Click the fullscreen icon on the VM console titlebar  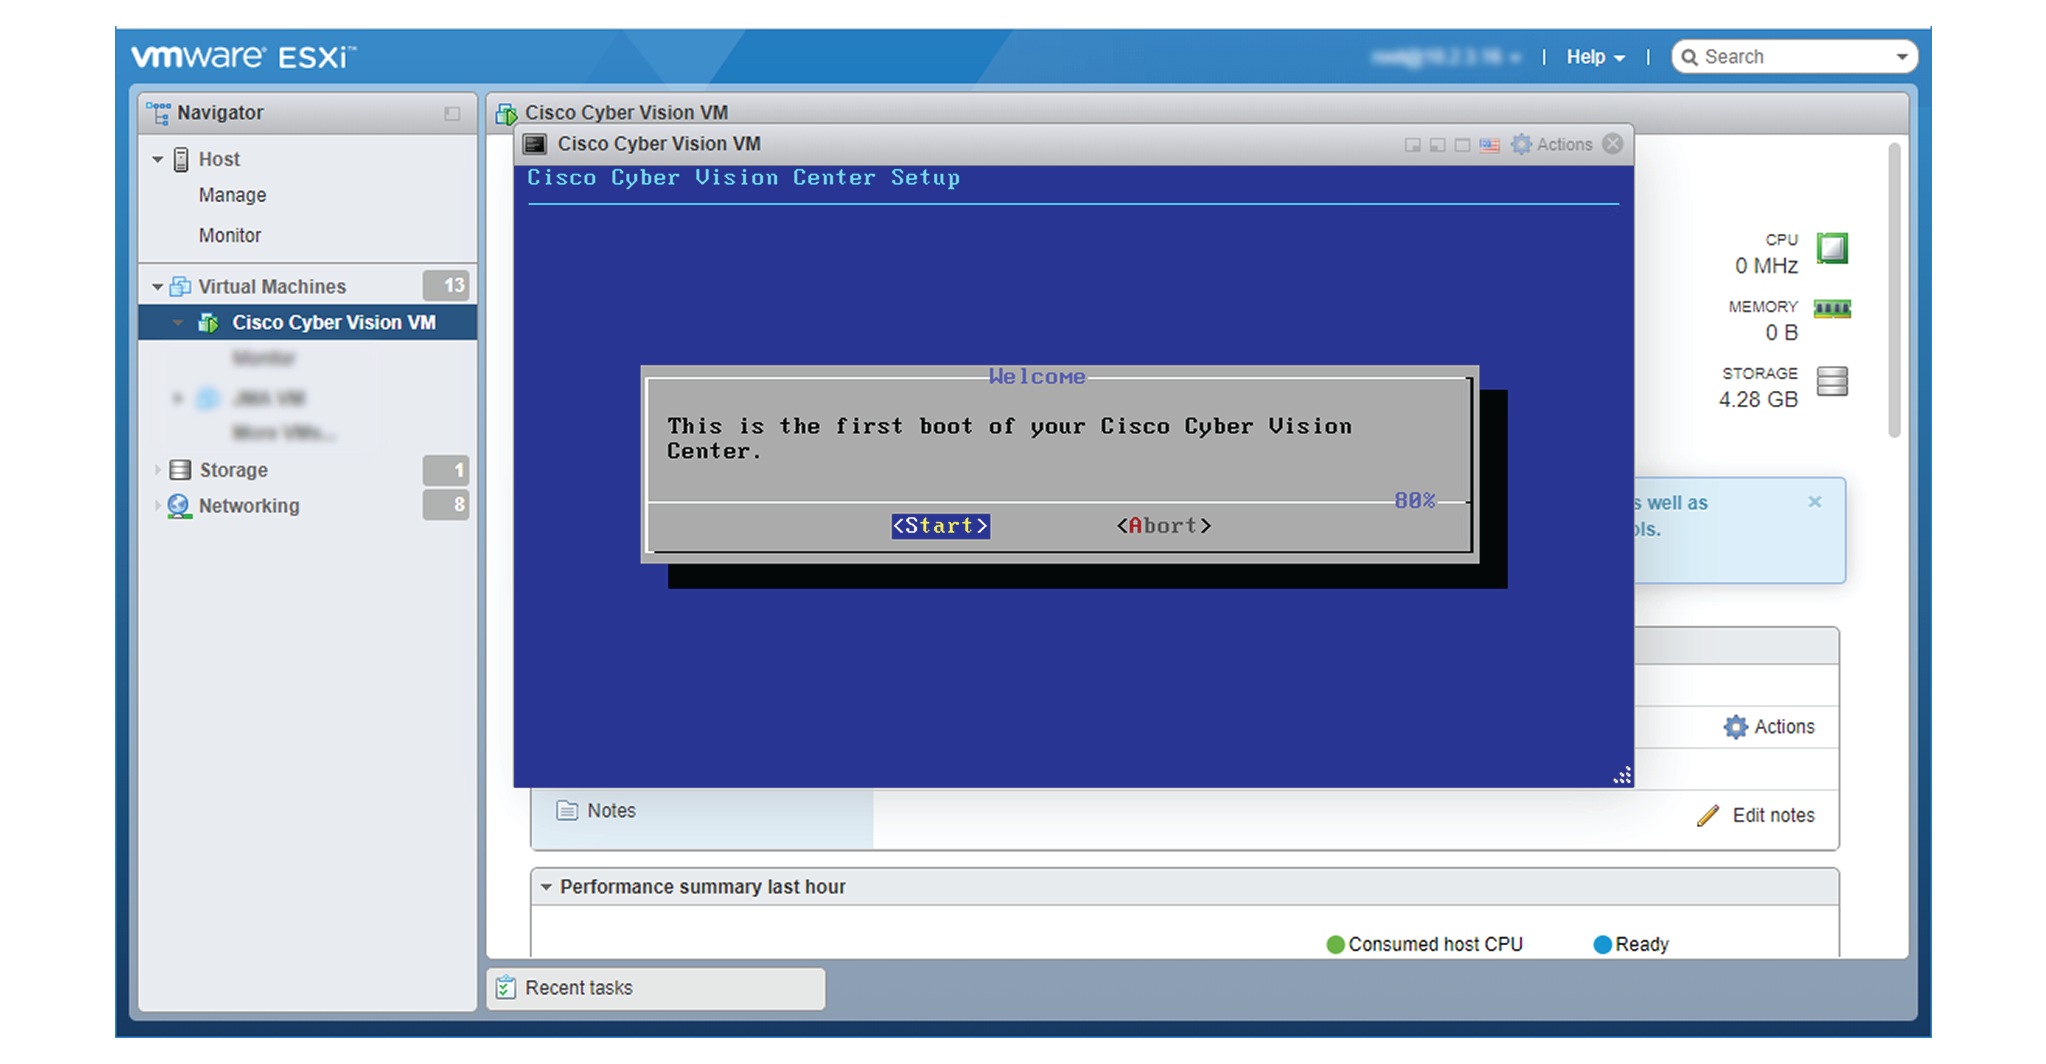point(1461,144)
